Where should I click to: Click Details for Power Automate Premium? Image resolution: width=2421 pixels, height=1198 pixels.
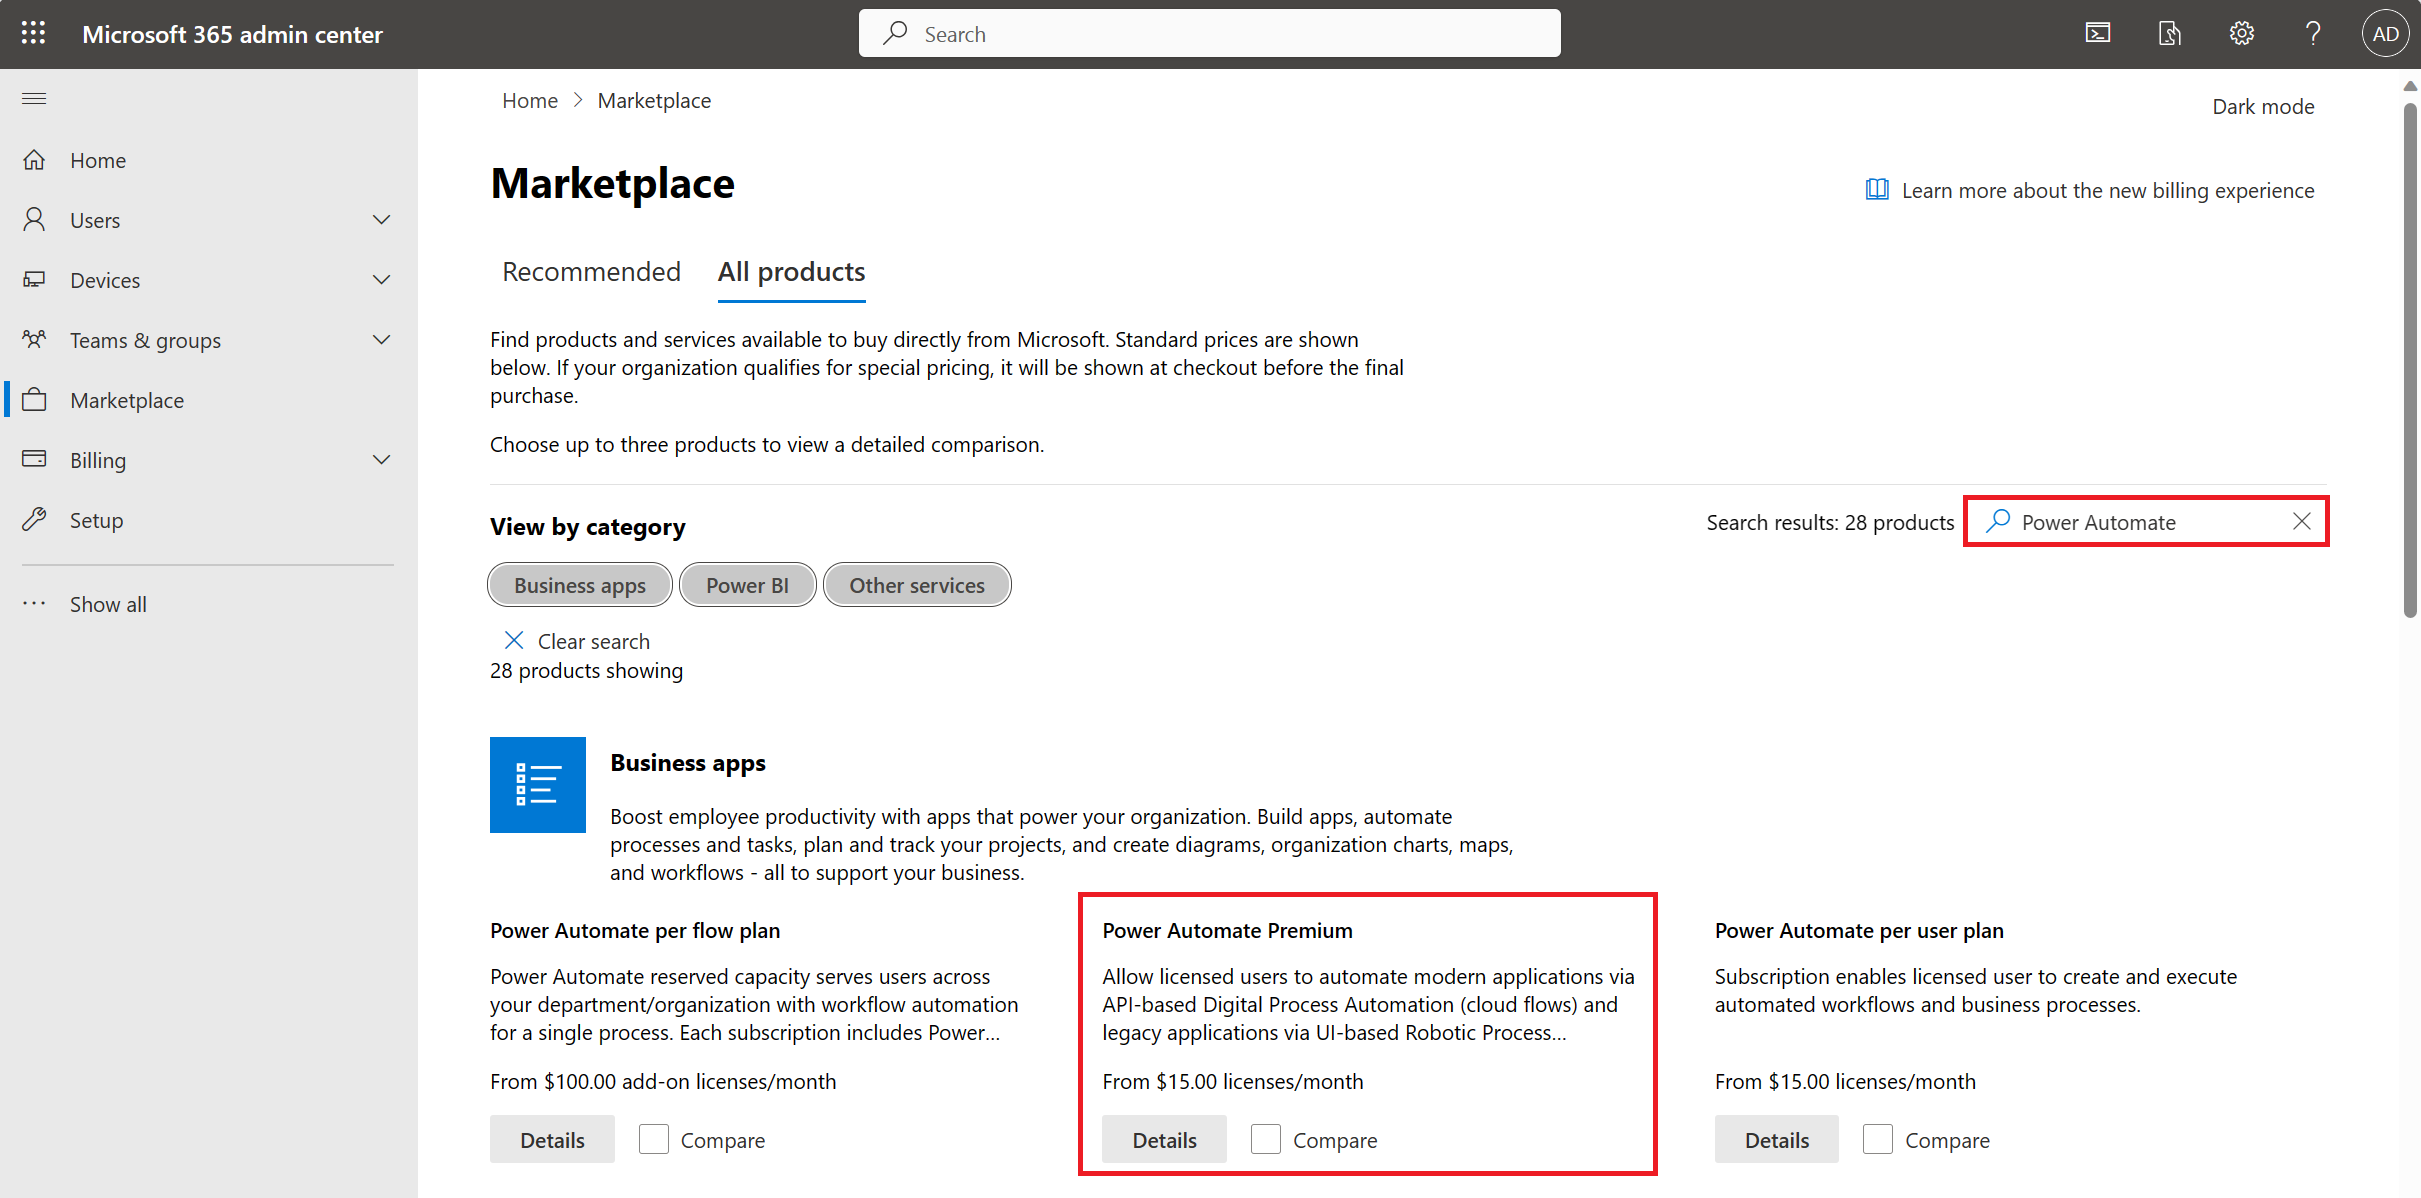click(x=1163, y=1139)
